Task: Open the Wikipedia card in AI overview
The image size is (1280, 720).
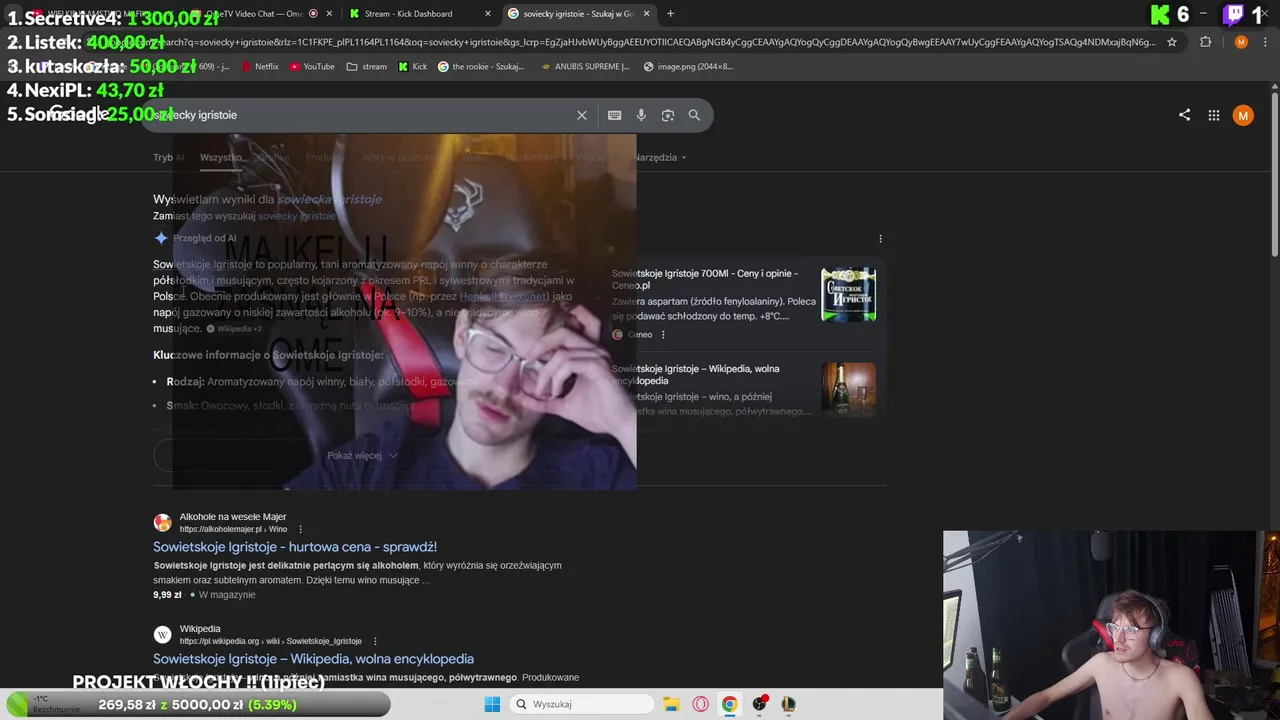Action: click(696, 375)
